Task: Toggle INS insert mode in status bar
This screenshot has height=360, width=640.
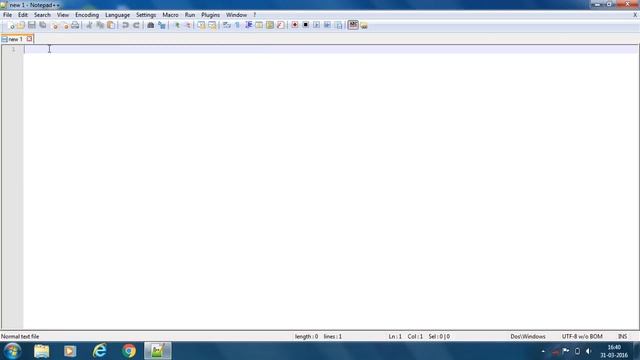Action: coord(622,336)
